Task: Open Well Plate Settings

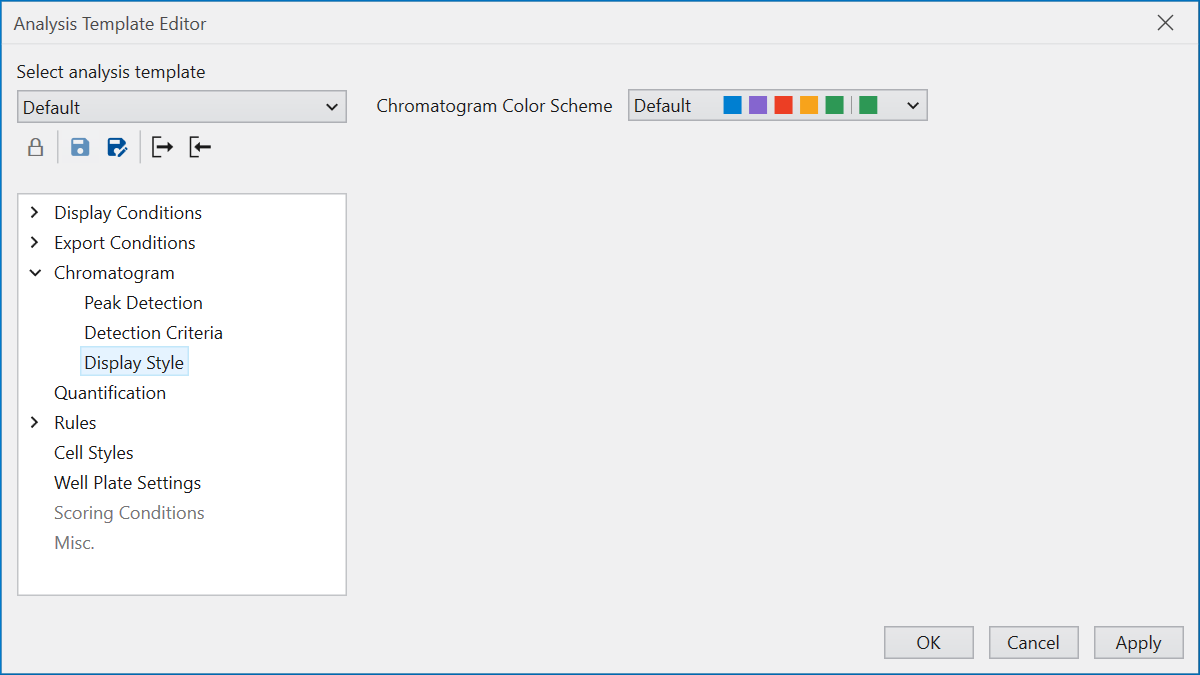Action: (127, 482)
